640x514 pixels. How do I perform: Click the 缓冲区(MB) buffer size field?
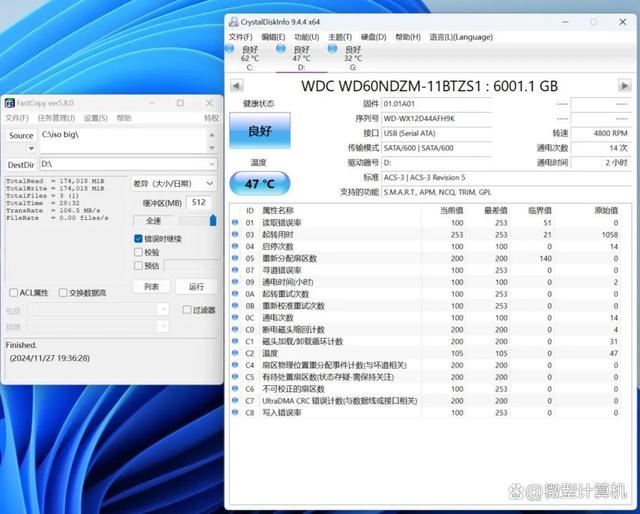click(200, 202)
